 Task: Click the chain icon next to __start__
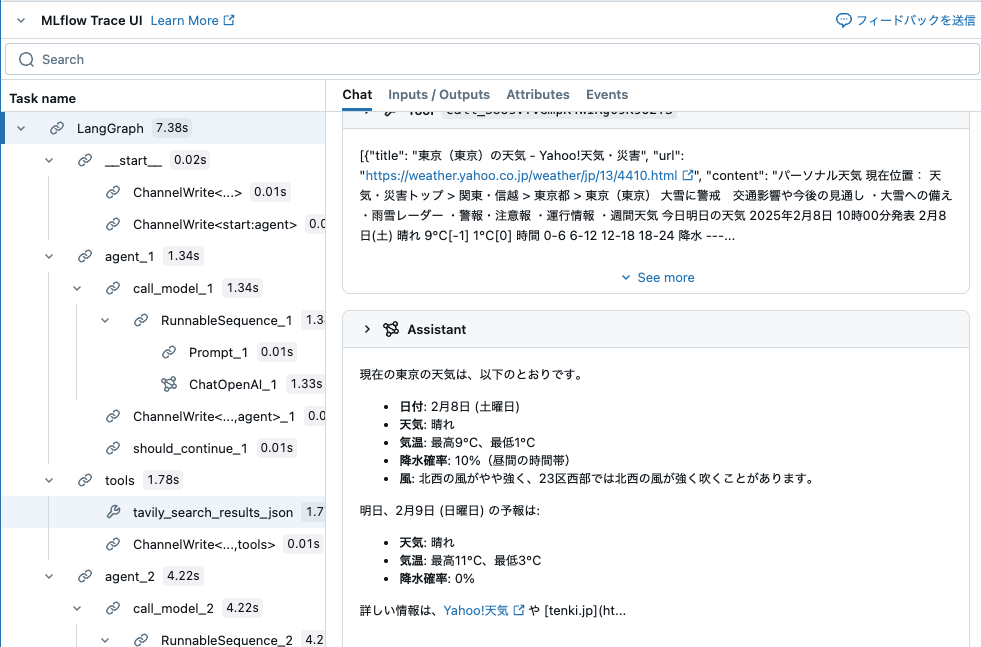[x=84, y=159]
